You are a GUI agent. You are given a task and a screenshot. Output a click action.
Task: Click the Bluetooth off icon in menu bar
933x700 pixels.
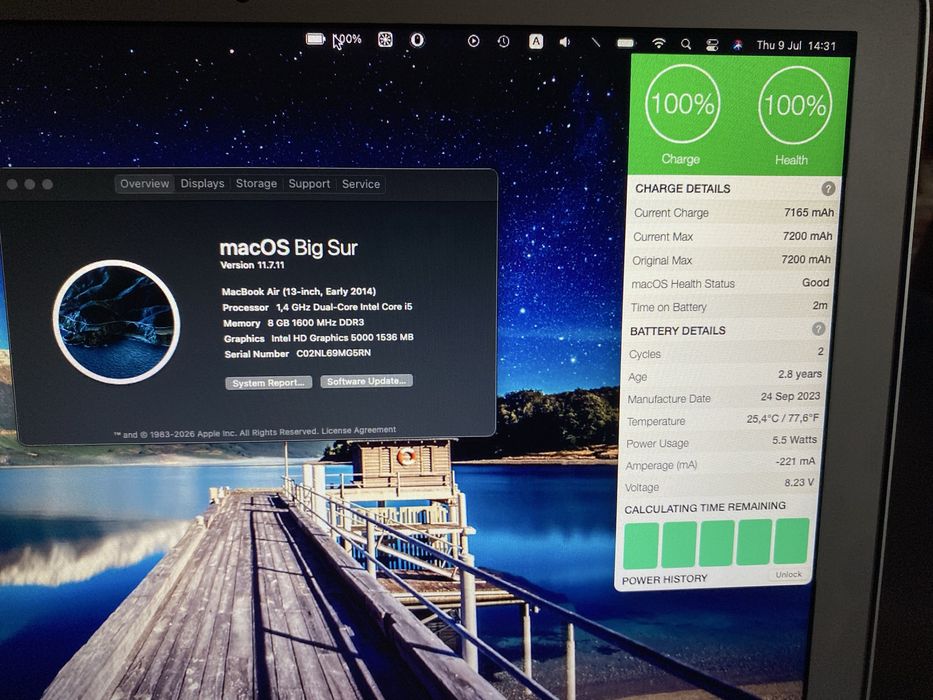point(595,42)
